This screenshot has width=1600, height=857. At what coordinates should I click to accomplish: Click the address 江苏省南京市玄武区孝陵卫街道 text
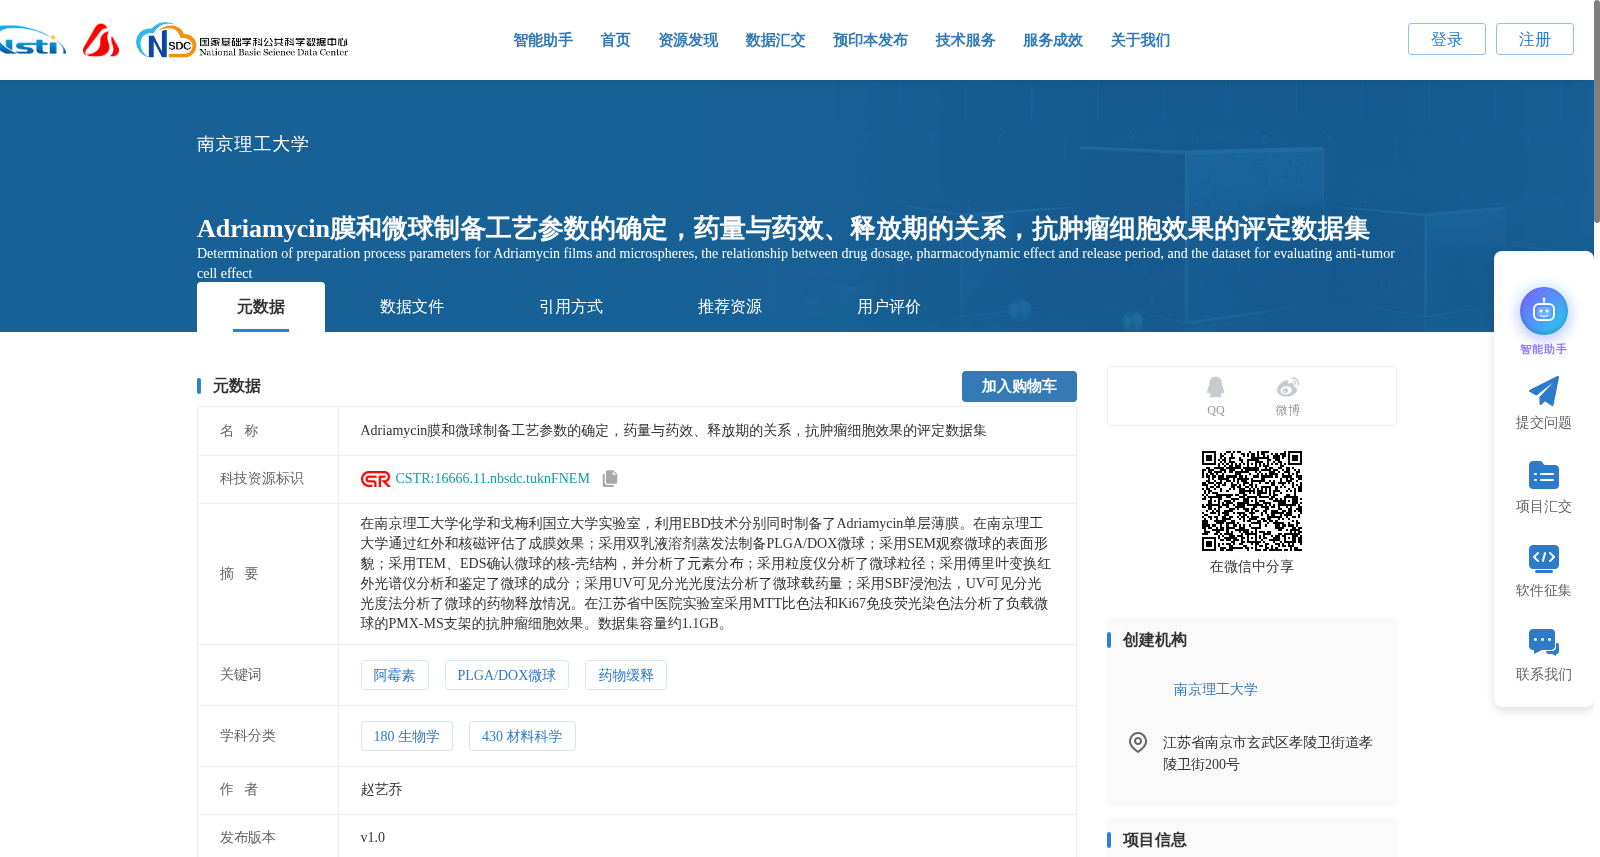pos(1267,753)
